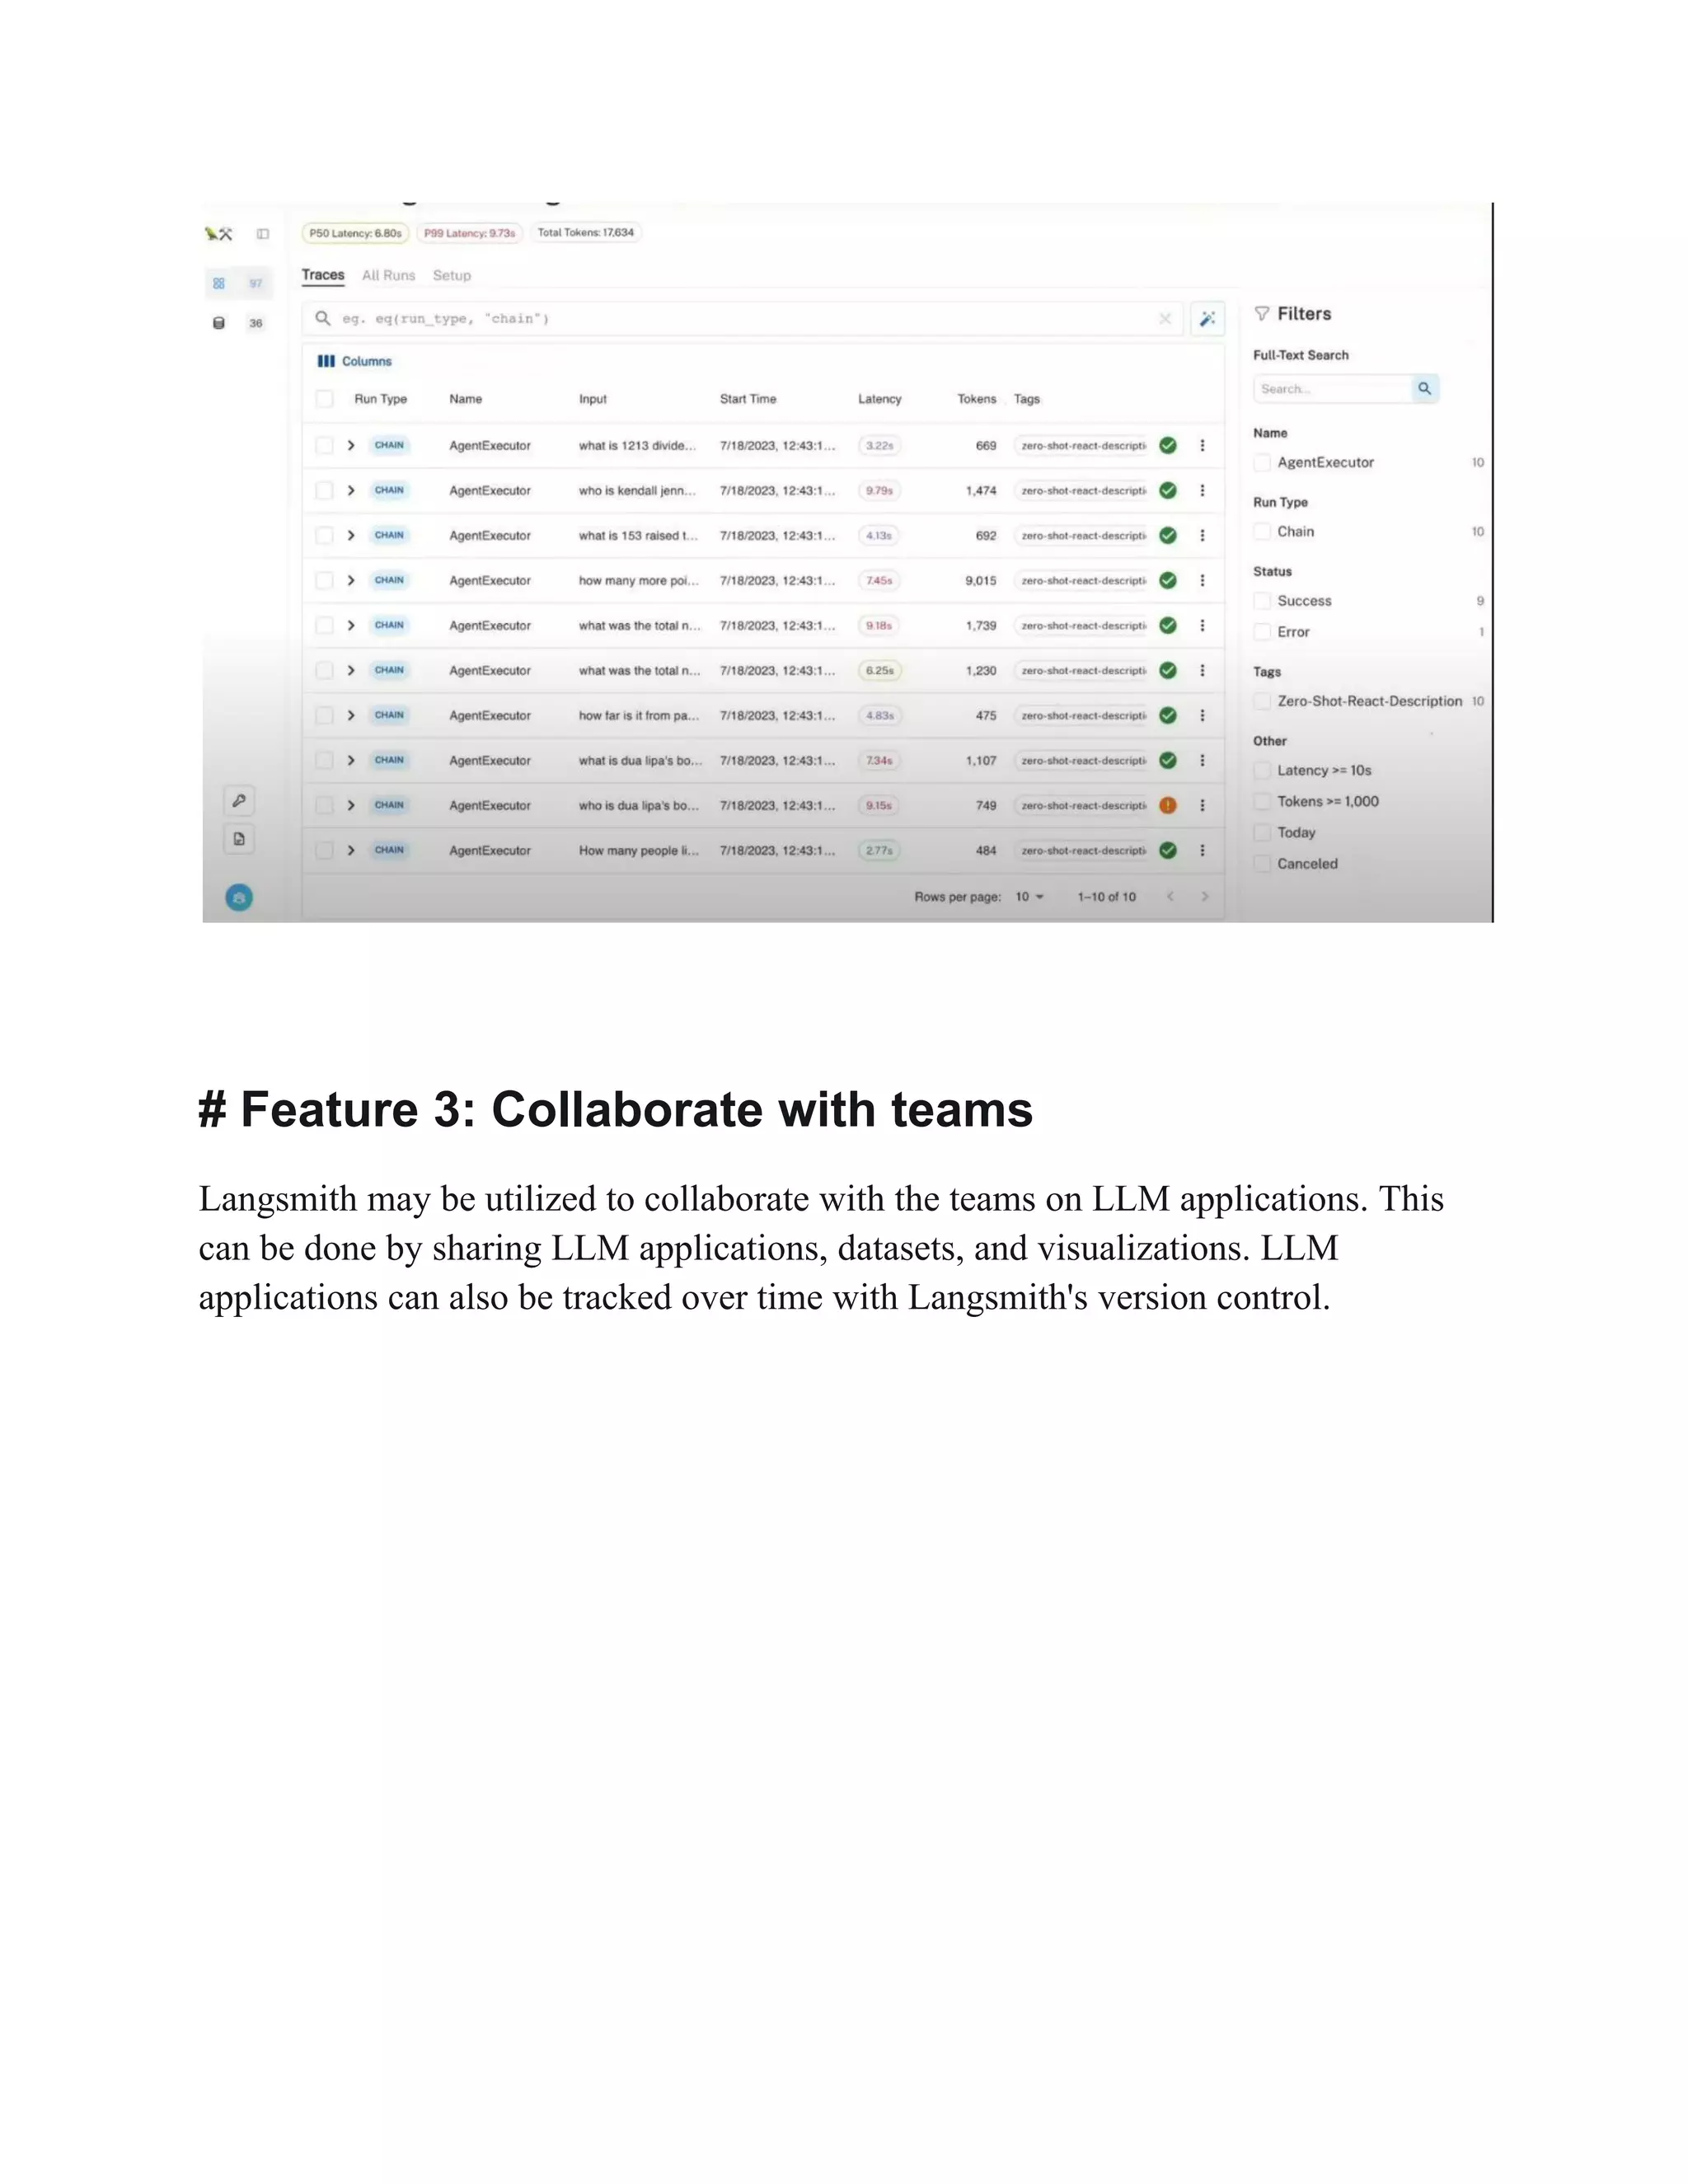Image resolution: width=1688 pixels, height=2184 pixels.
Task: Click the green success icon on 'what is 1213 divide' row
Action: click(x=1168, y=446)
